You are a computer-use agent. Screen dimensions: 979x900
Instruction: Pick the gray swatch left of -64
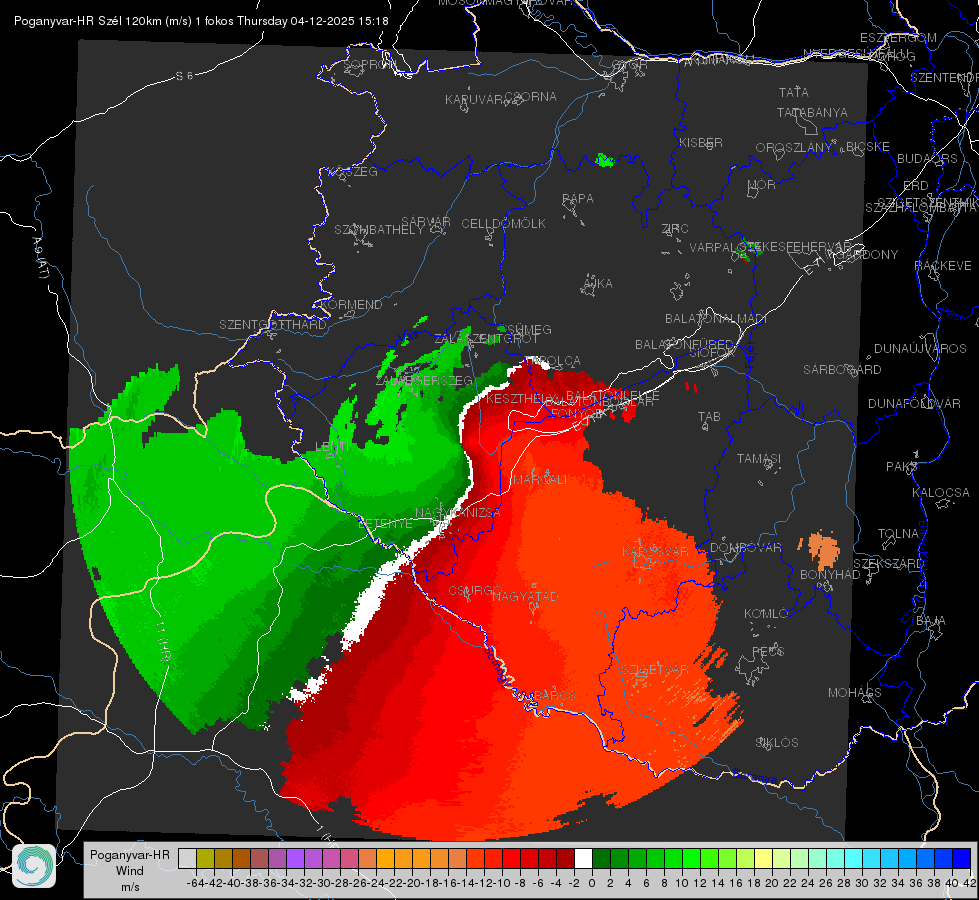[x=187, y=858]
